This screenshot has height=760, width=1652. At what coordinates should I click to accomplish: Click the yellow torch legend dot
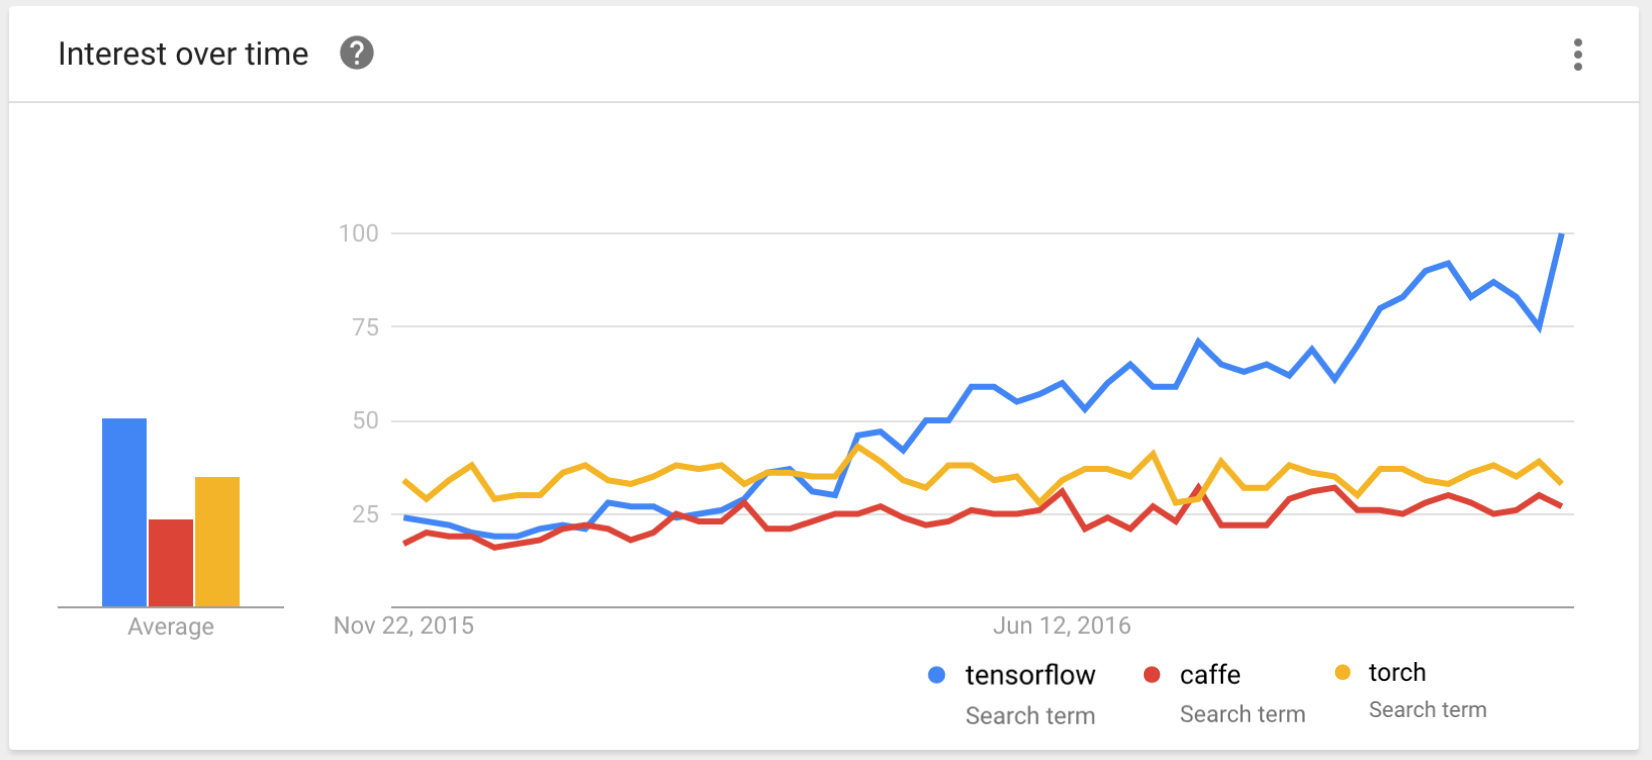(x=1341, y=672)
